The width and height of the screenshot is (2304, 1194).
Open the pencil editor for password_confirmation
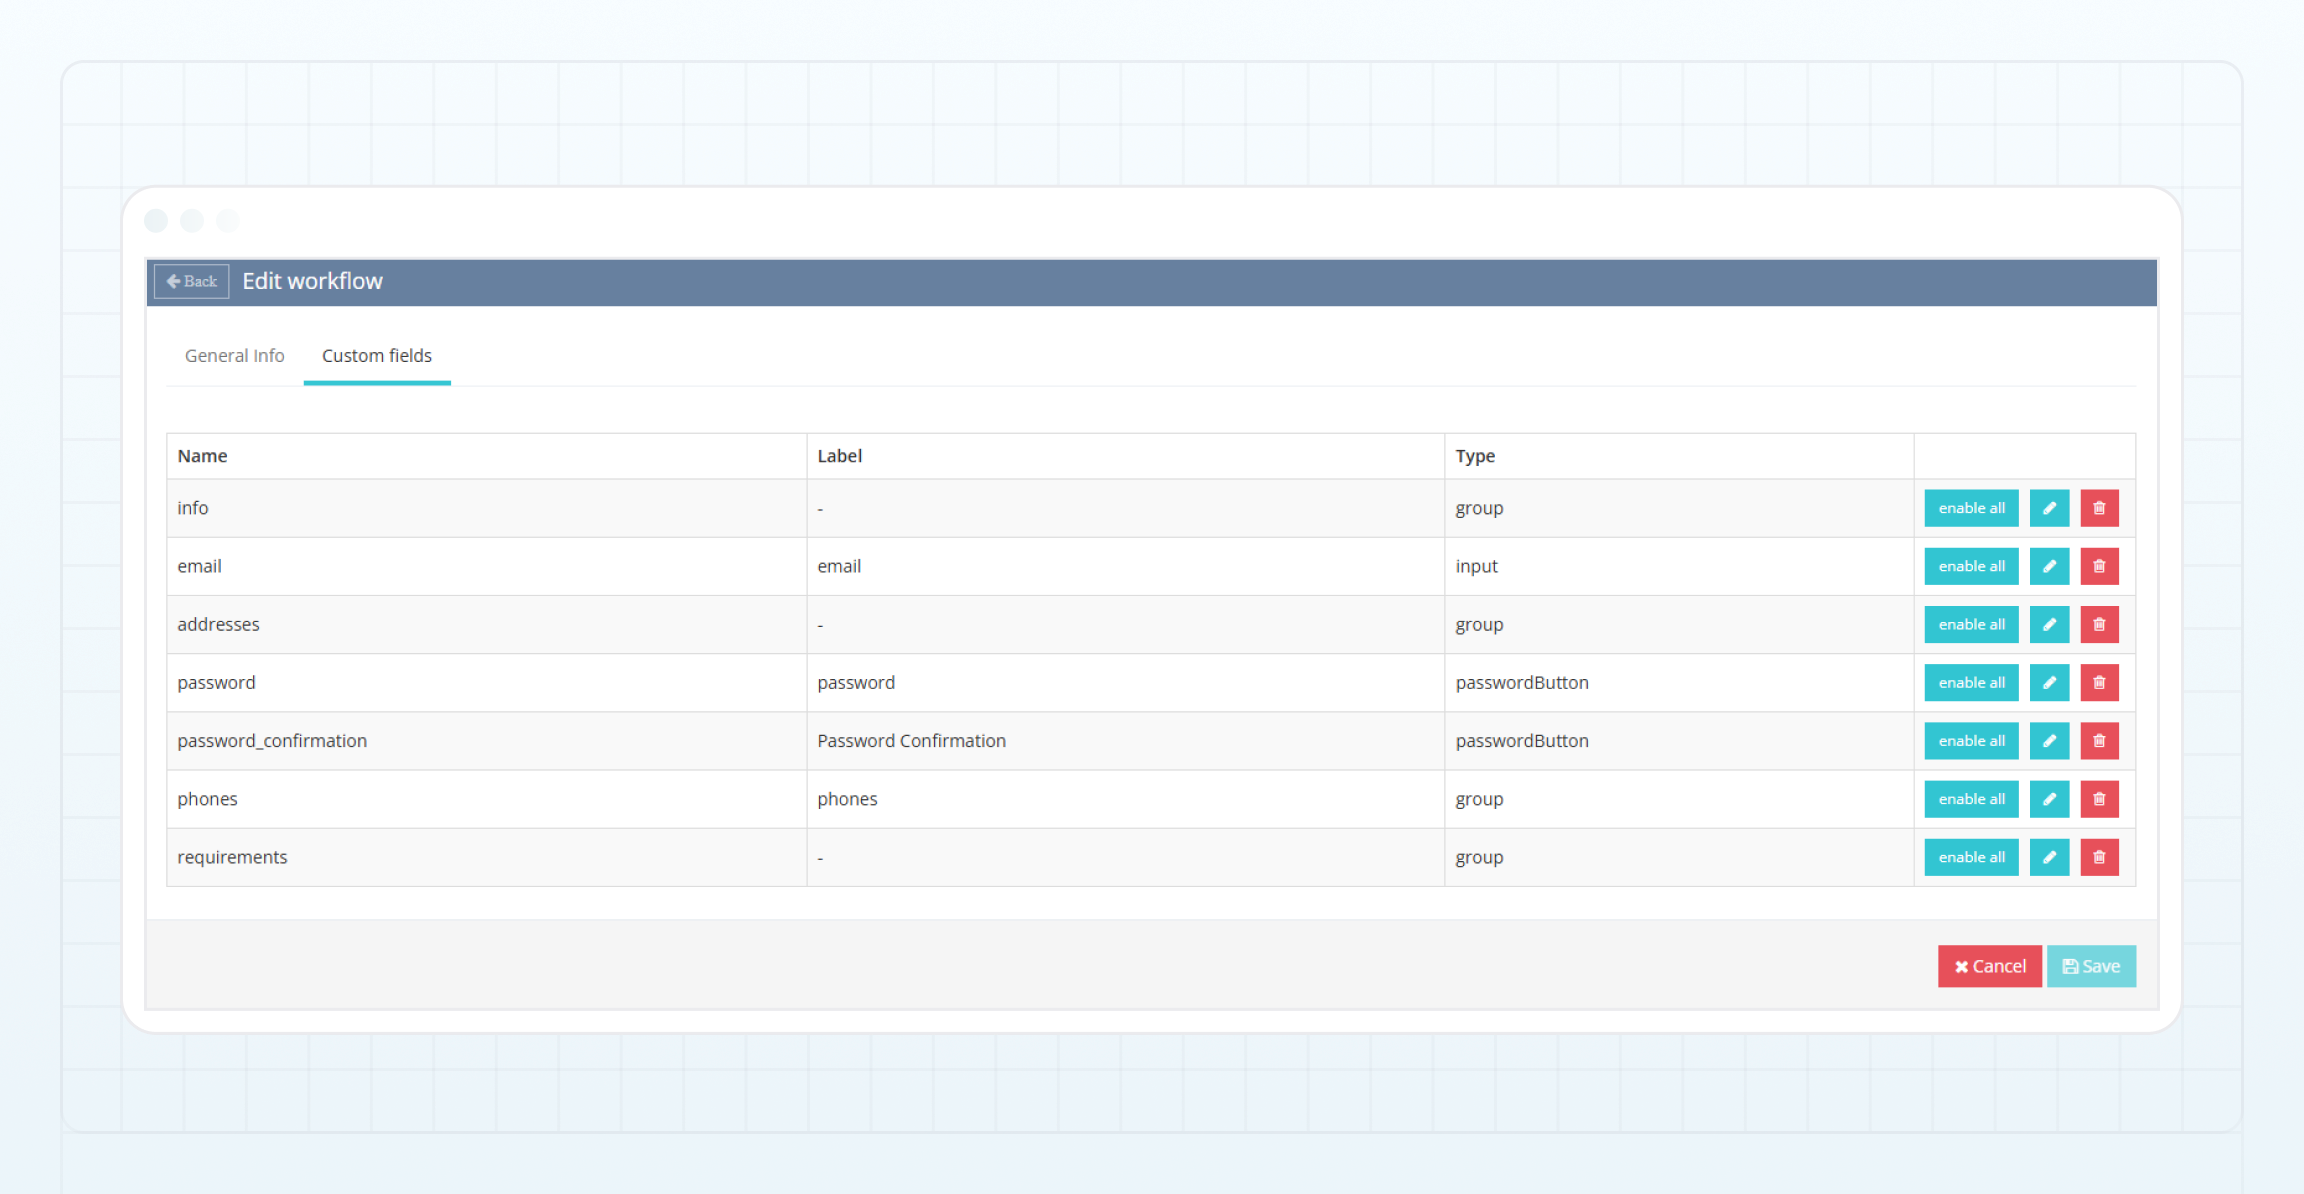pos(2049,741)
